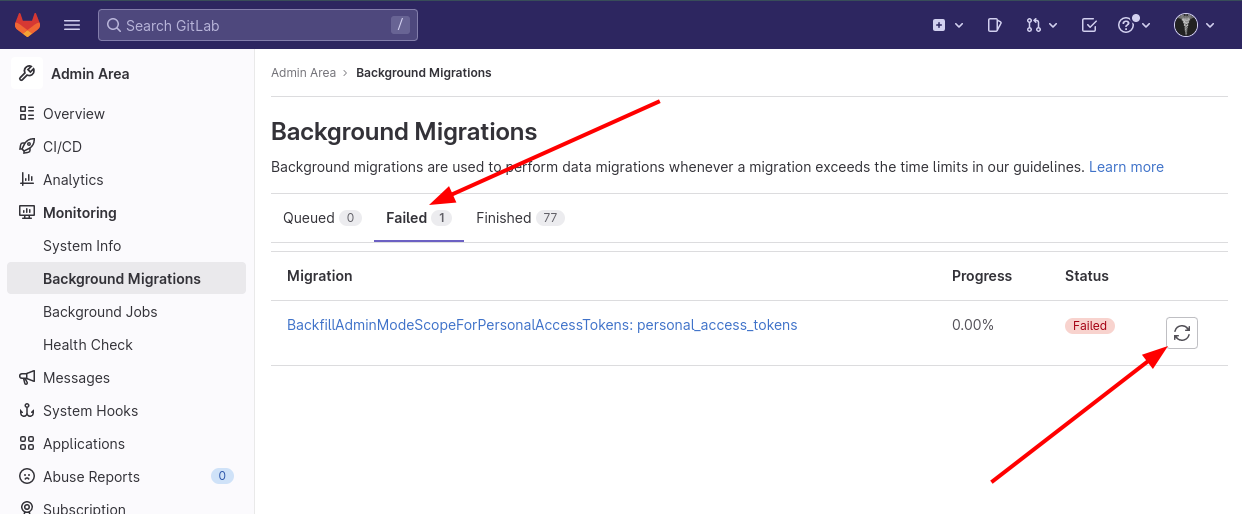Click the Admin Area wrench icon
Viewport: 1242px width, 514px height.
coord(27,73)
